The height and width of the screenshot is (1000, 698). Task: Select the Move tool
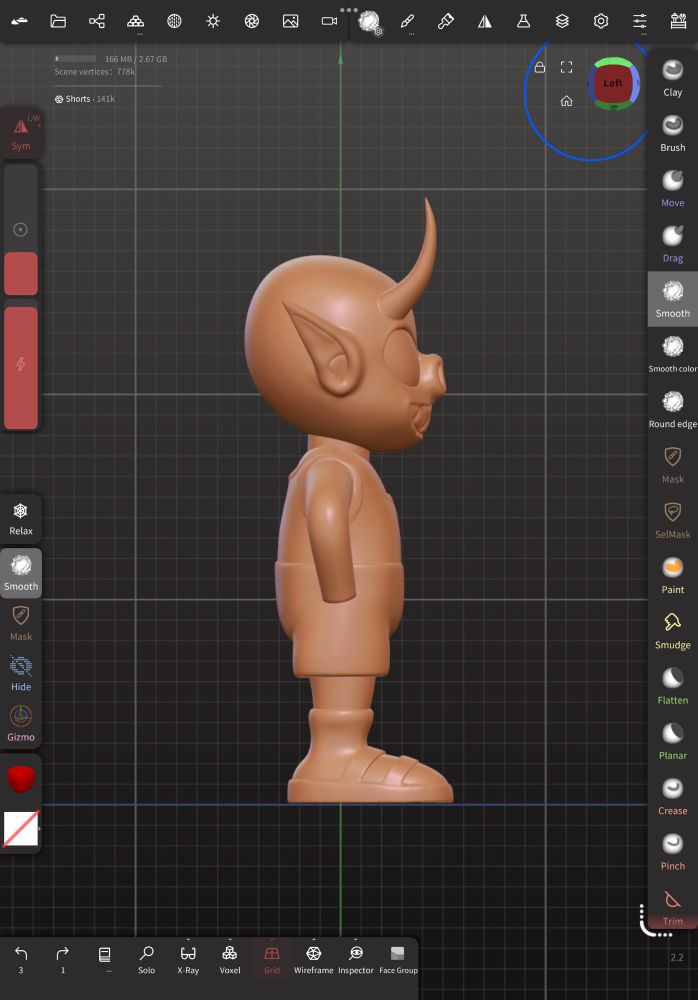[672, 189]
